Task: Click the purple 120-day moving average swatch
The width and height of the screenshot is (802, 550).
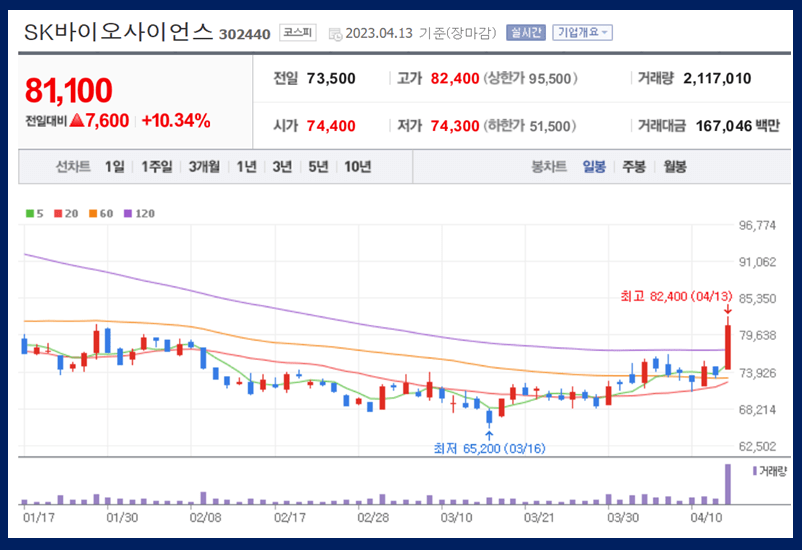Action: point(128,213)
